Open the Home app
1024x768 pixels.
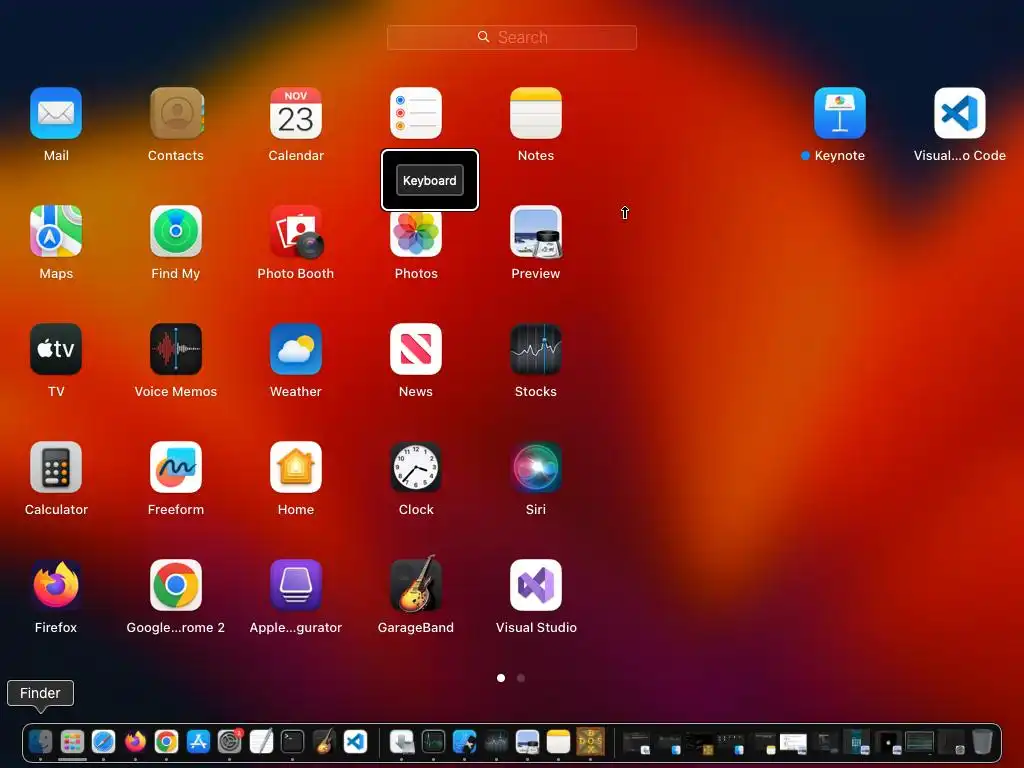tap(296, 467)
